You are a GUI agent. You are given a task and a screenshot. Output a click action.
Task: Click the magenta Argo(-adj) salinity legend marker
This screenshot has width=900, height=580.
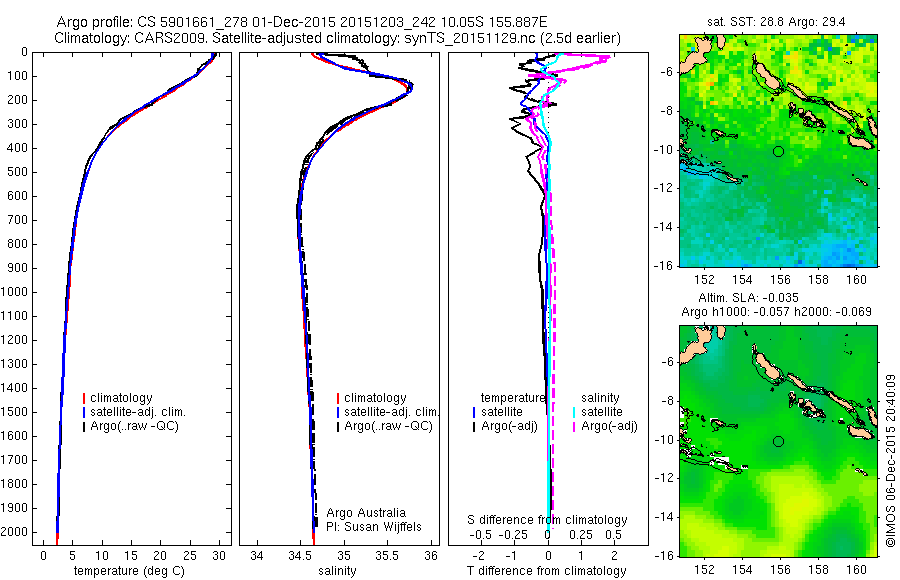point(574,426)
